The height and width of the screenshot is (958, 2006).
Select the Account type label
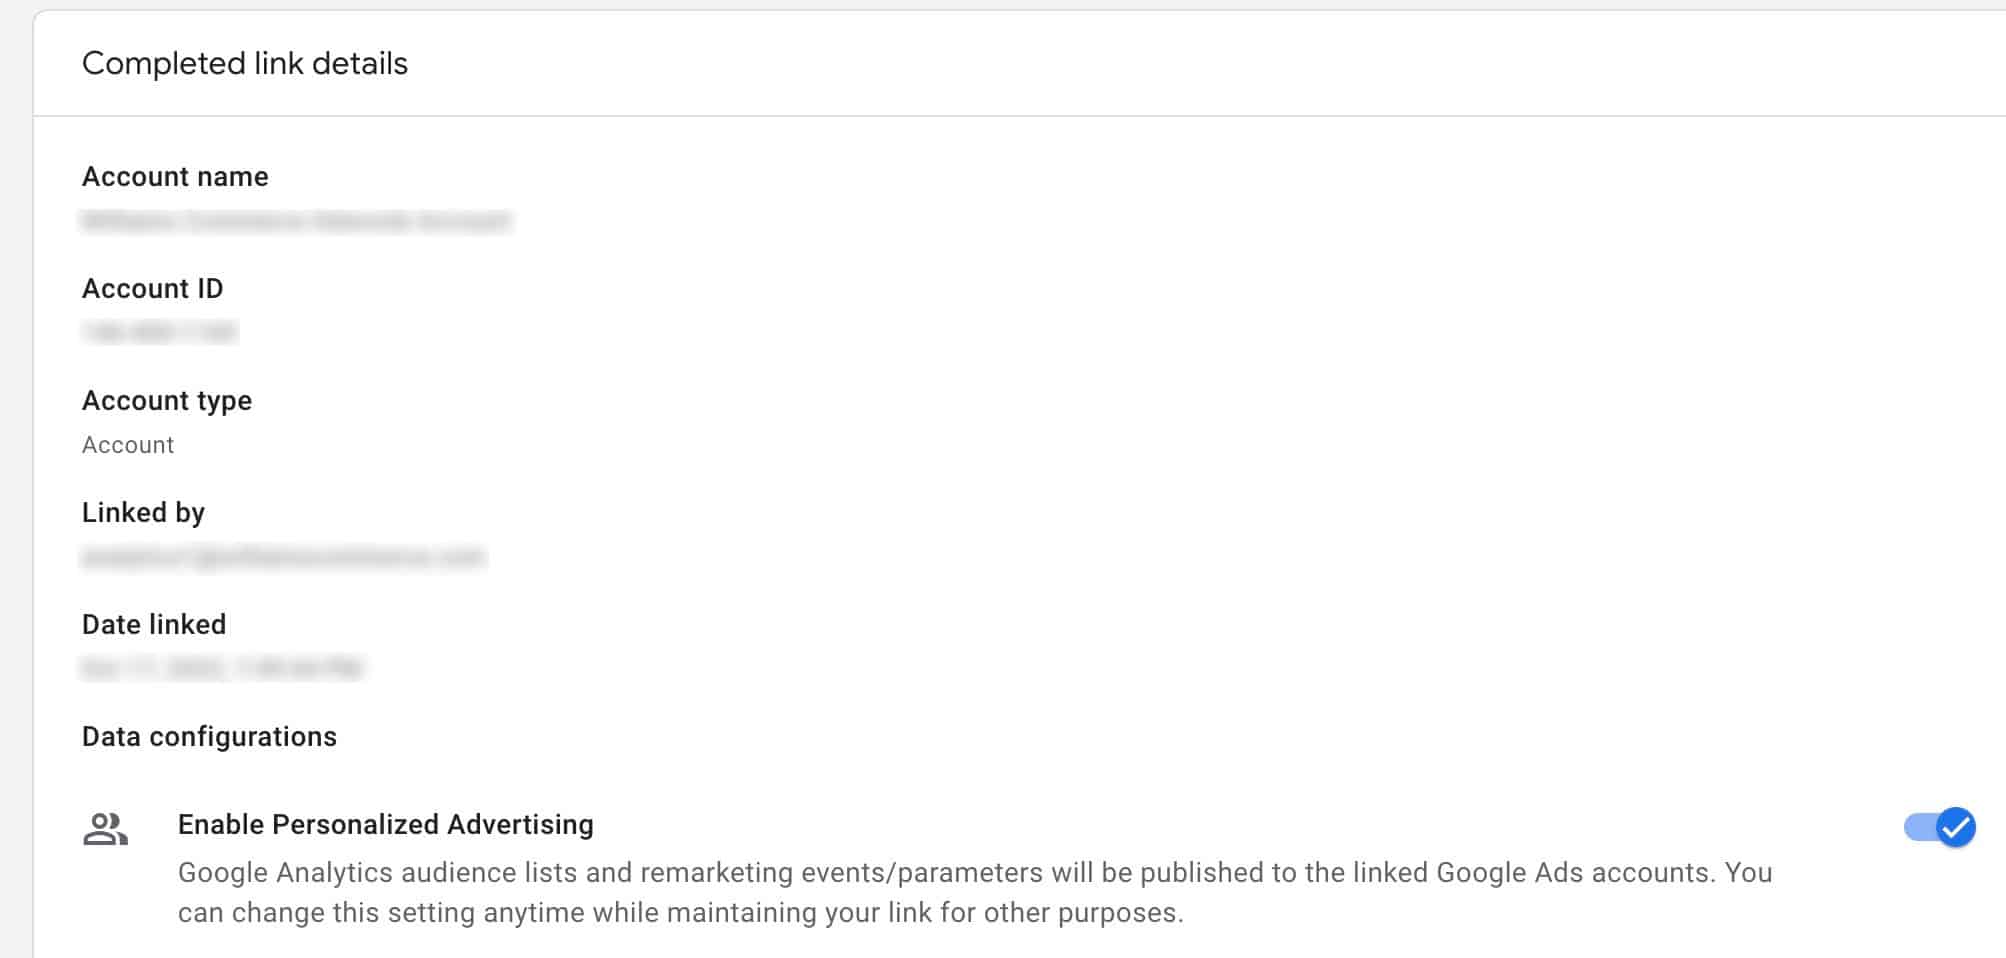167,401
